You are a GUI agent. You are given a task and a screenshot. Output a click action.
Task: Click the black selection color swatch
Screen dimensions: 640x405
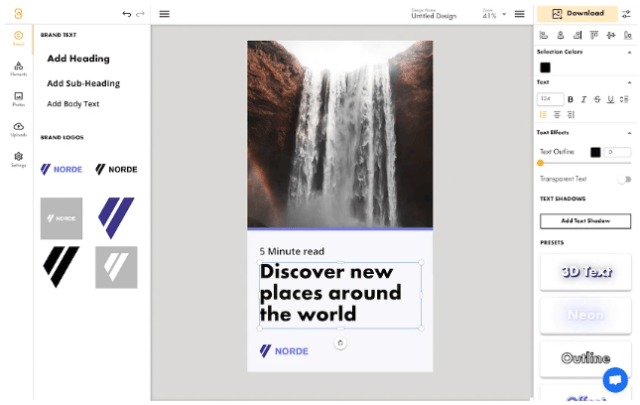545,67
